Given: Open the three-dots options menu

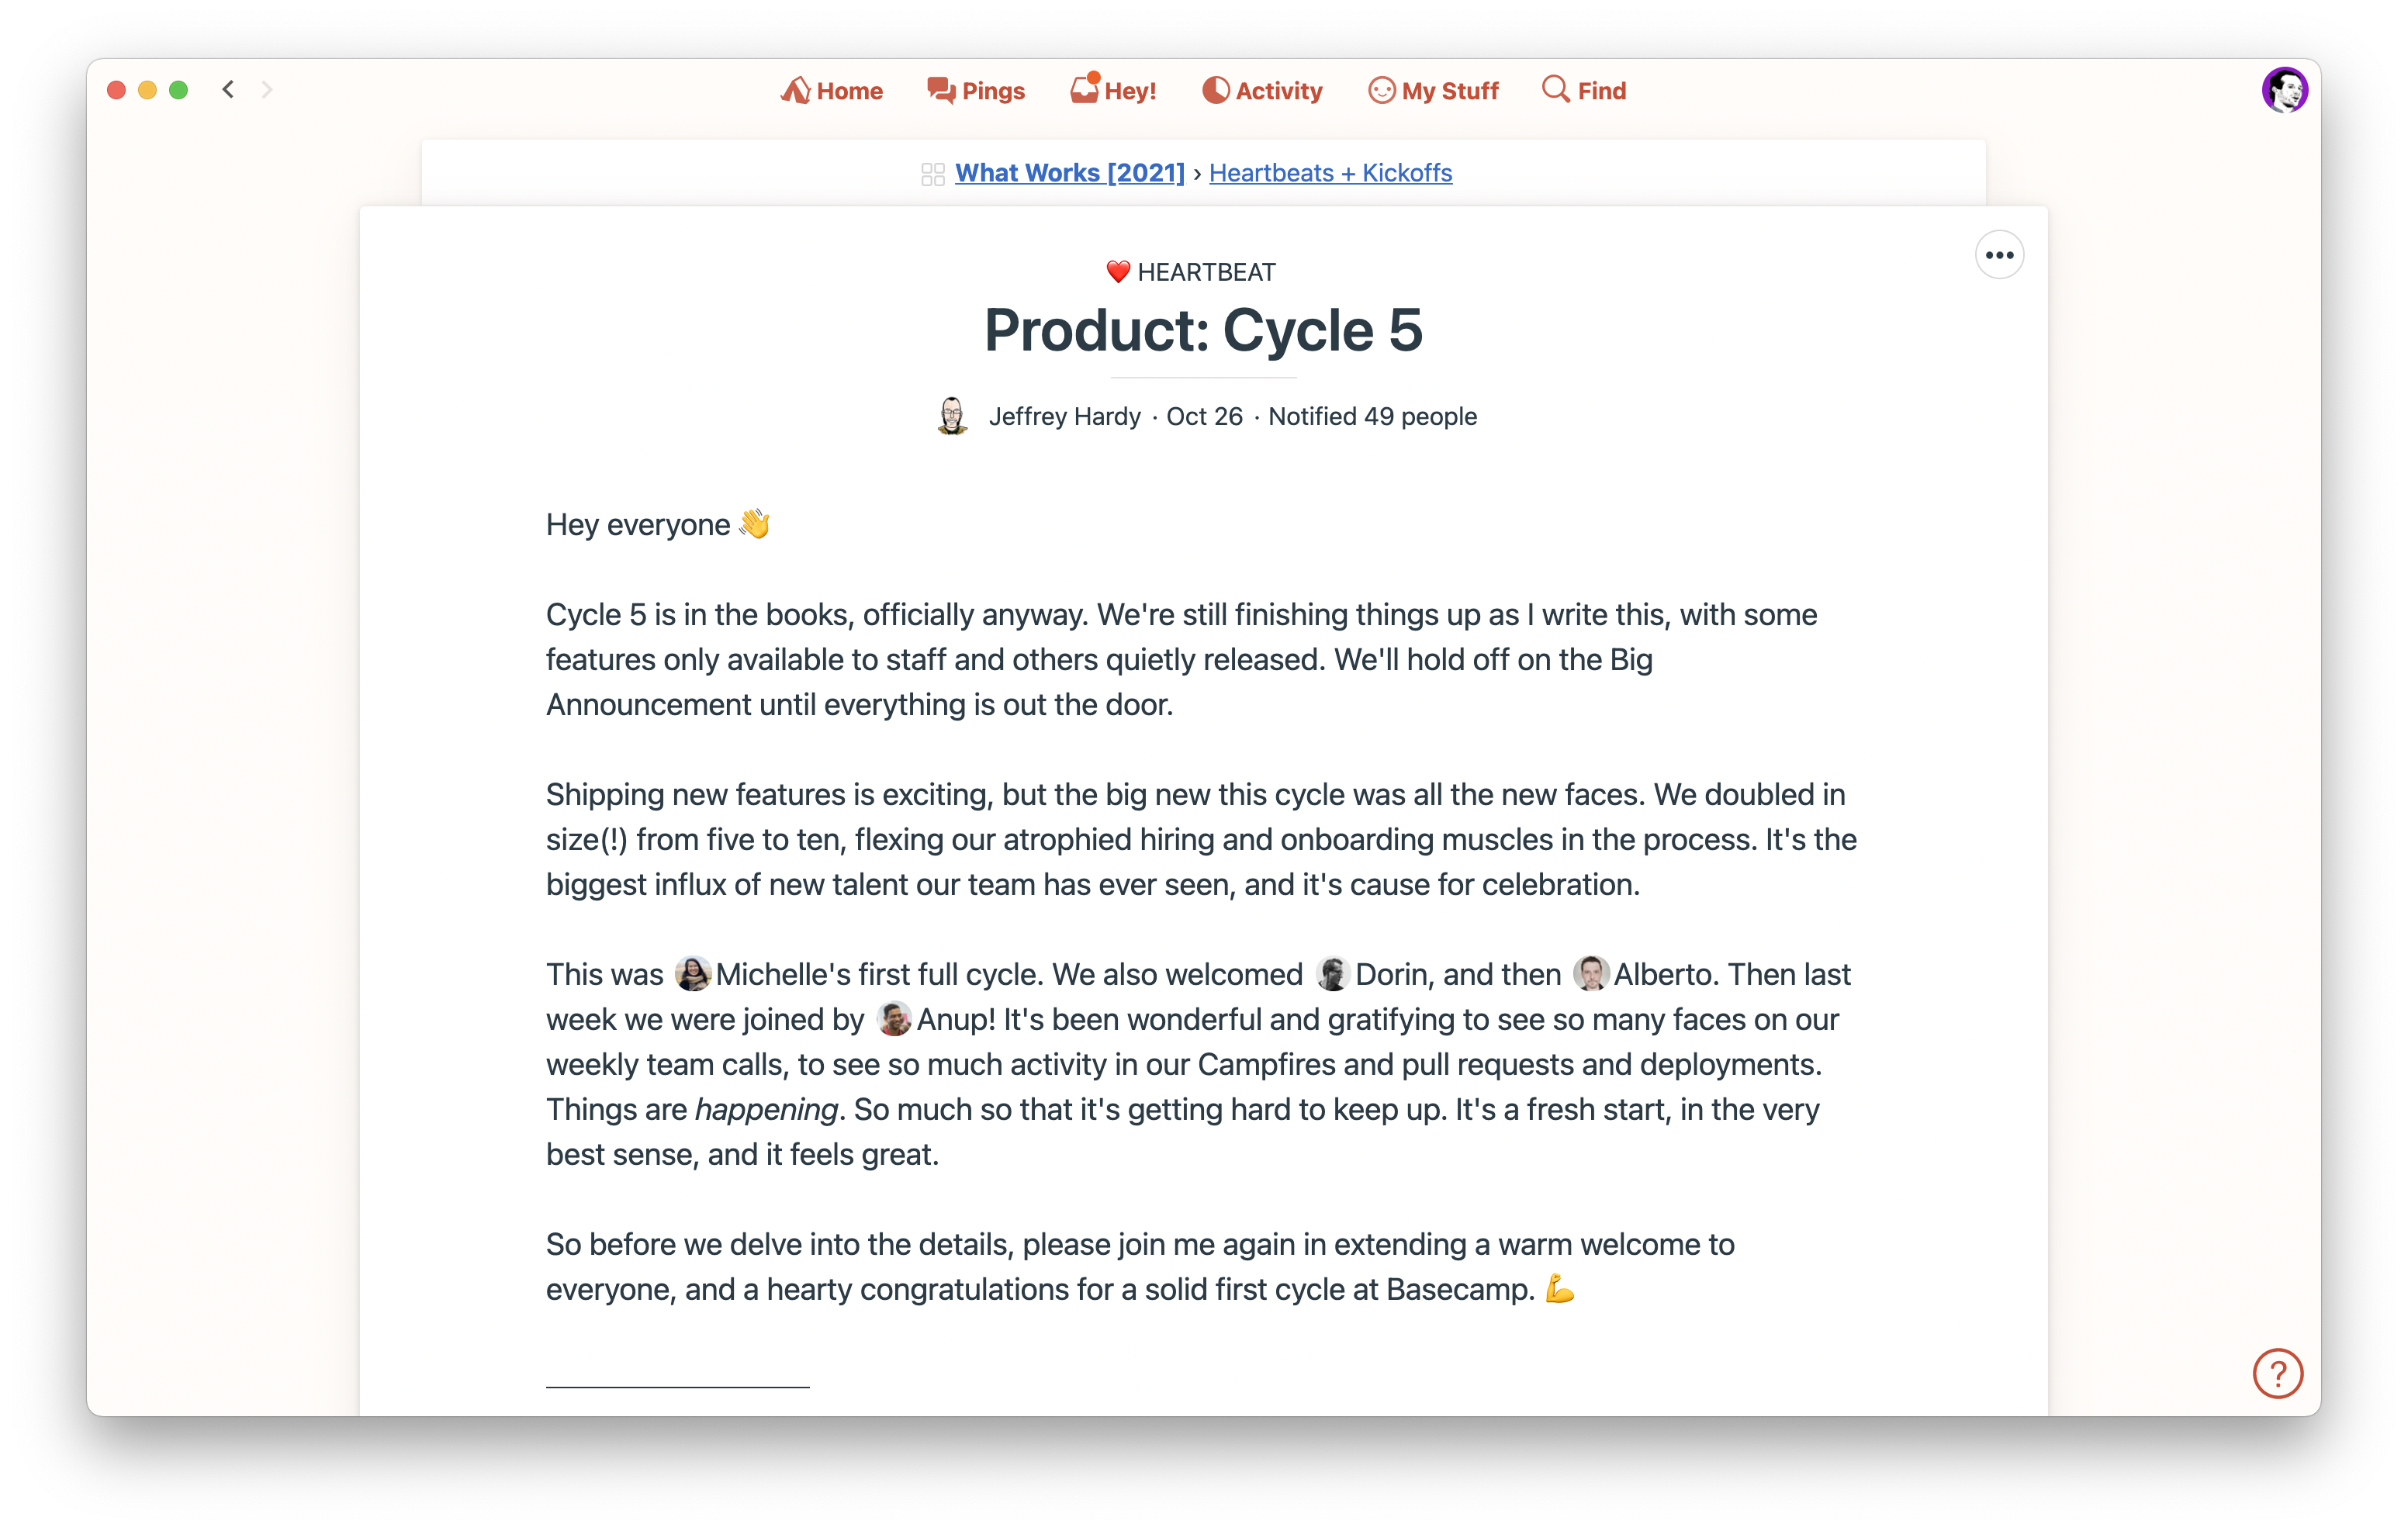Looking at the screenshot, I should click(x=1999, y=255).
